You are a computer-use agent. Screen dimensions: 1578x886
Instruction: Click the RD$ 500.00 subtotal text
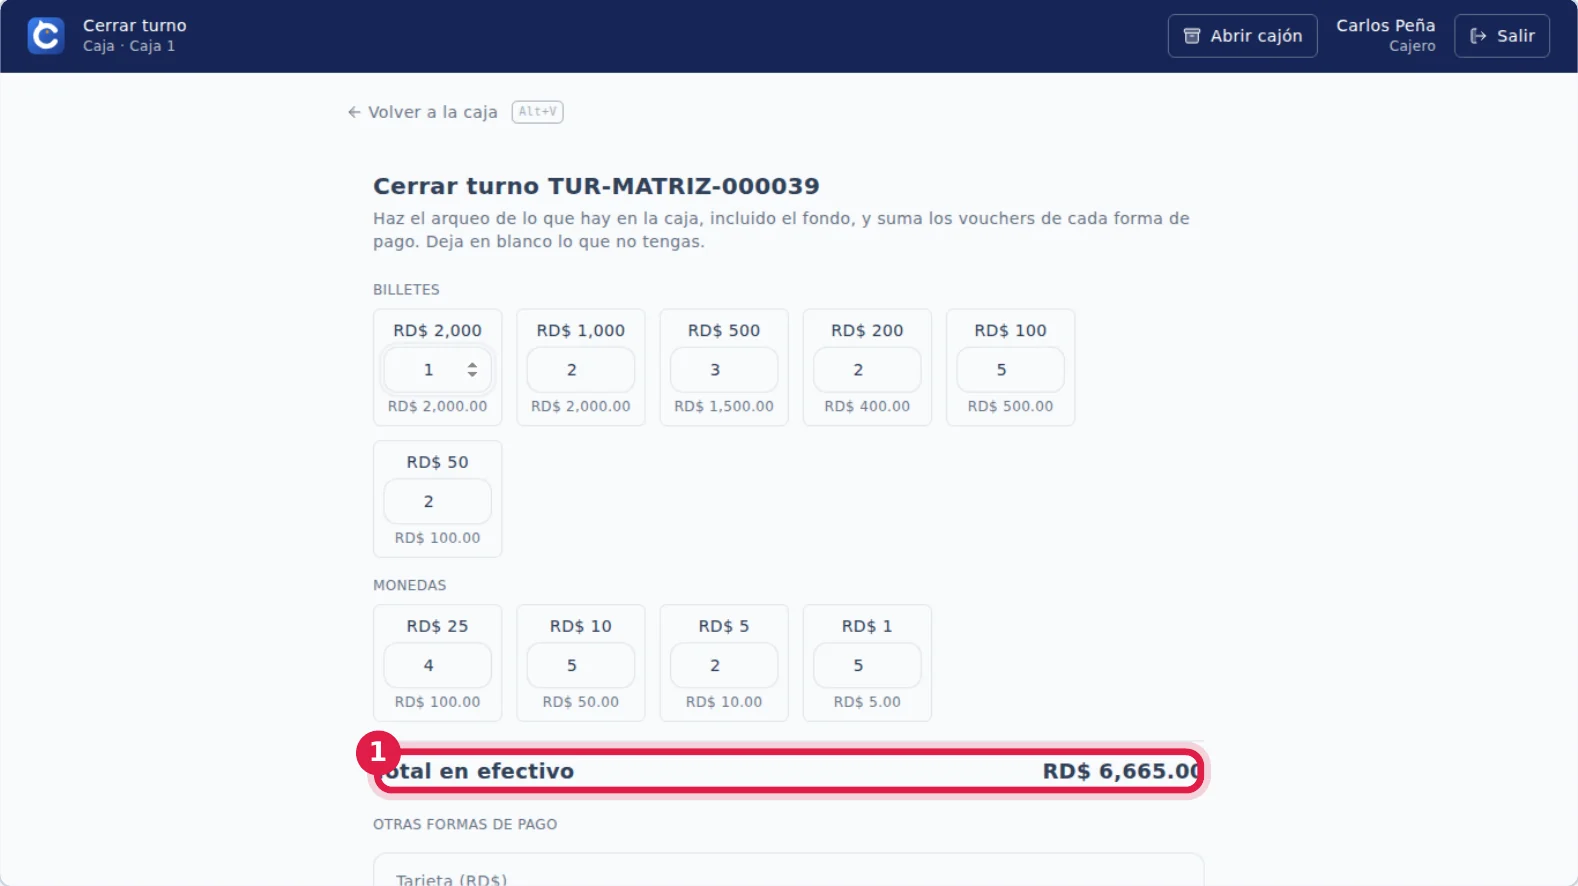coord(1010,407)
